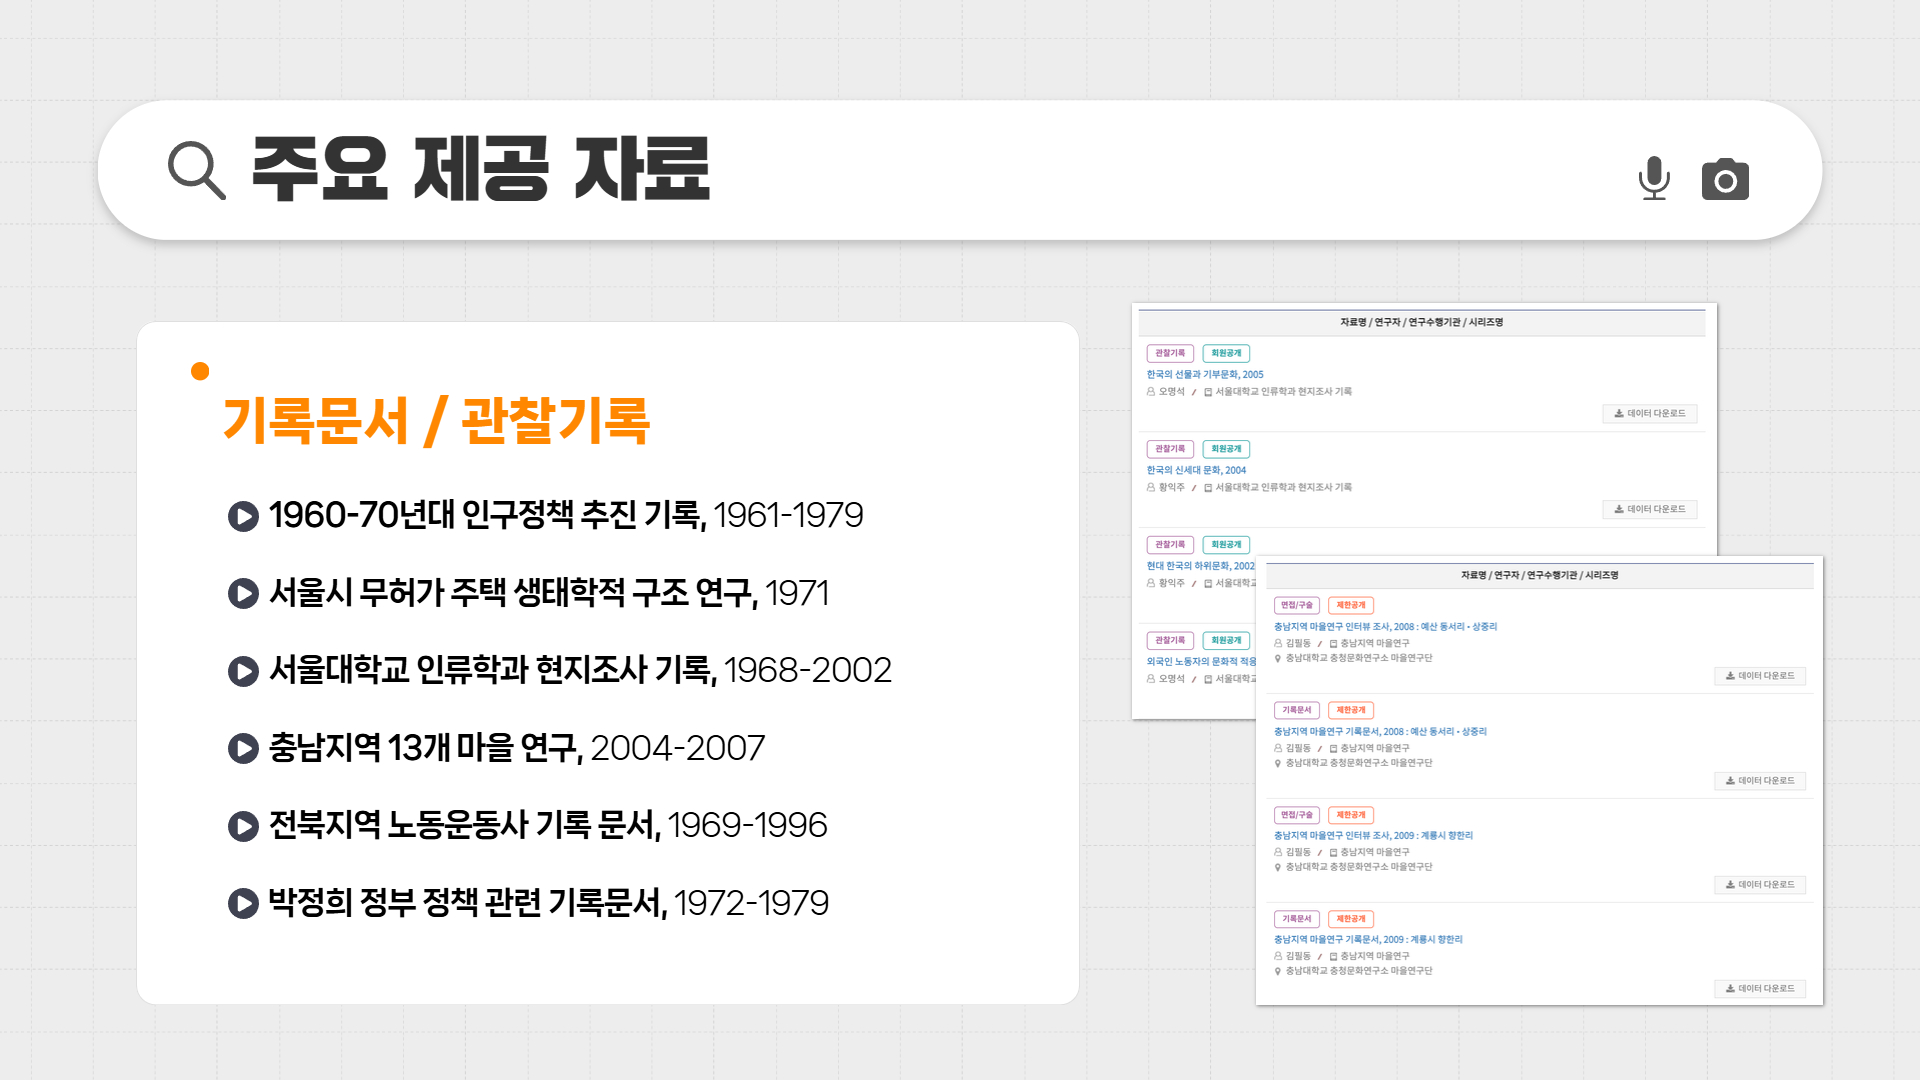1920x1080 pixels.
Task: Click the play bullet beside 박정희 정부 정책 관련 기록문서
Action: click(x=243, y=903)
